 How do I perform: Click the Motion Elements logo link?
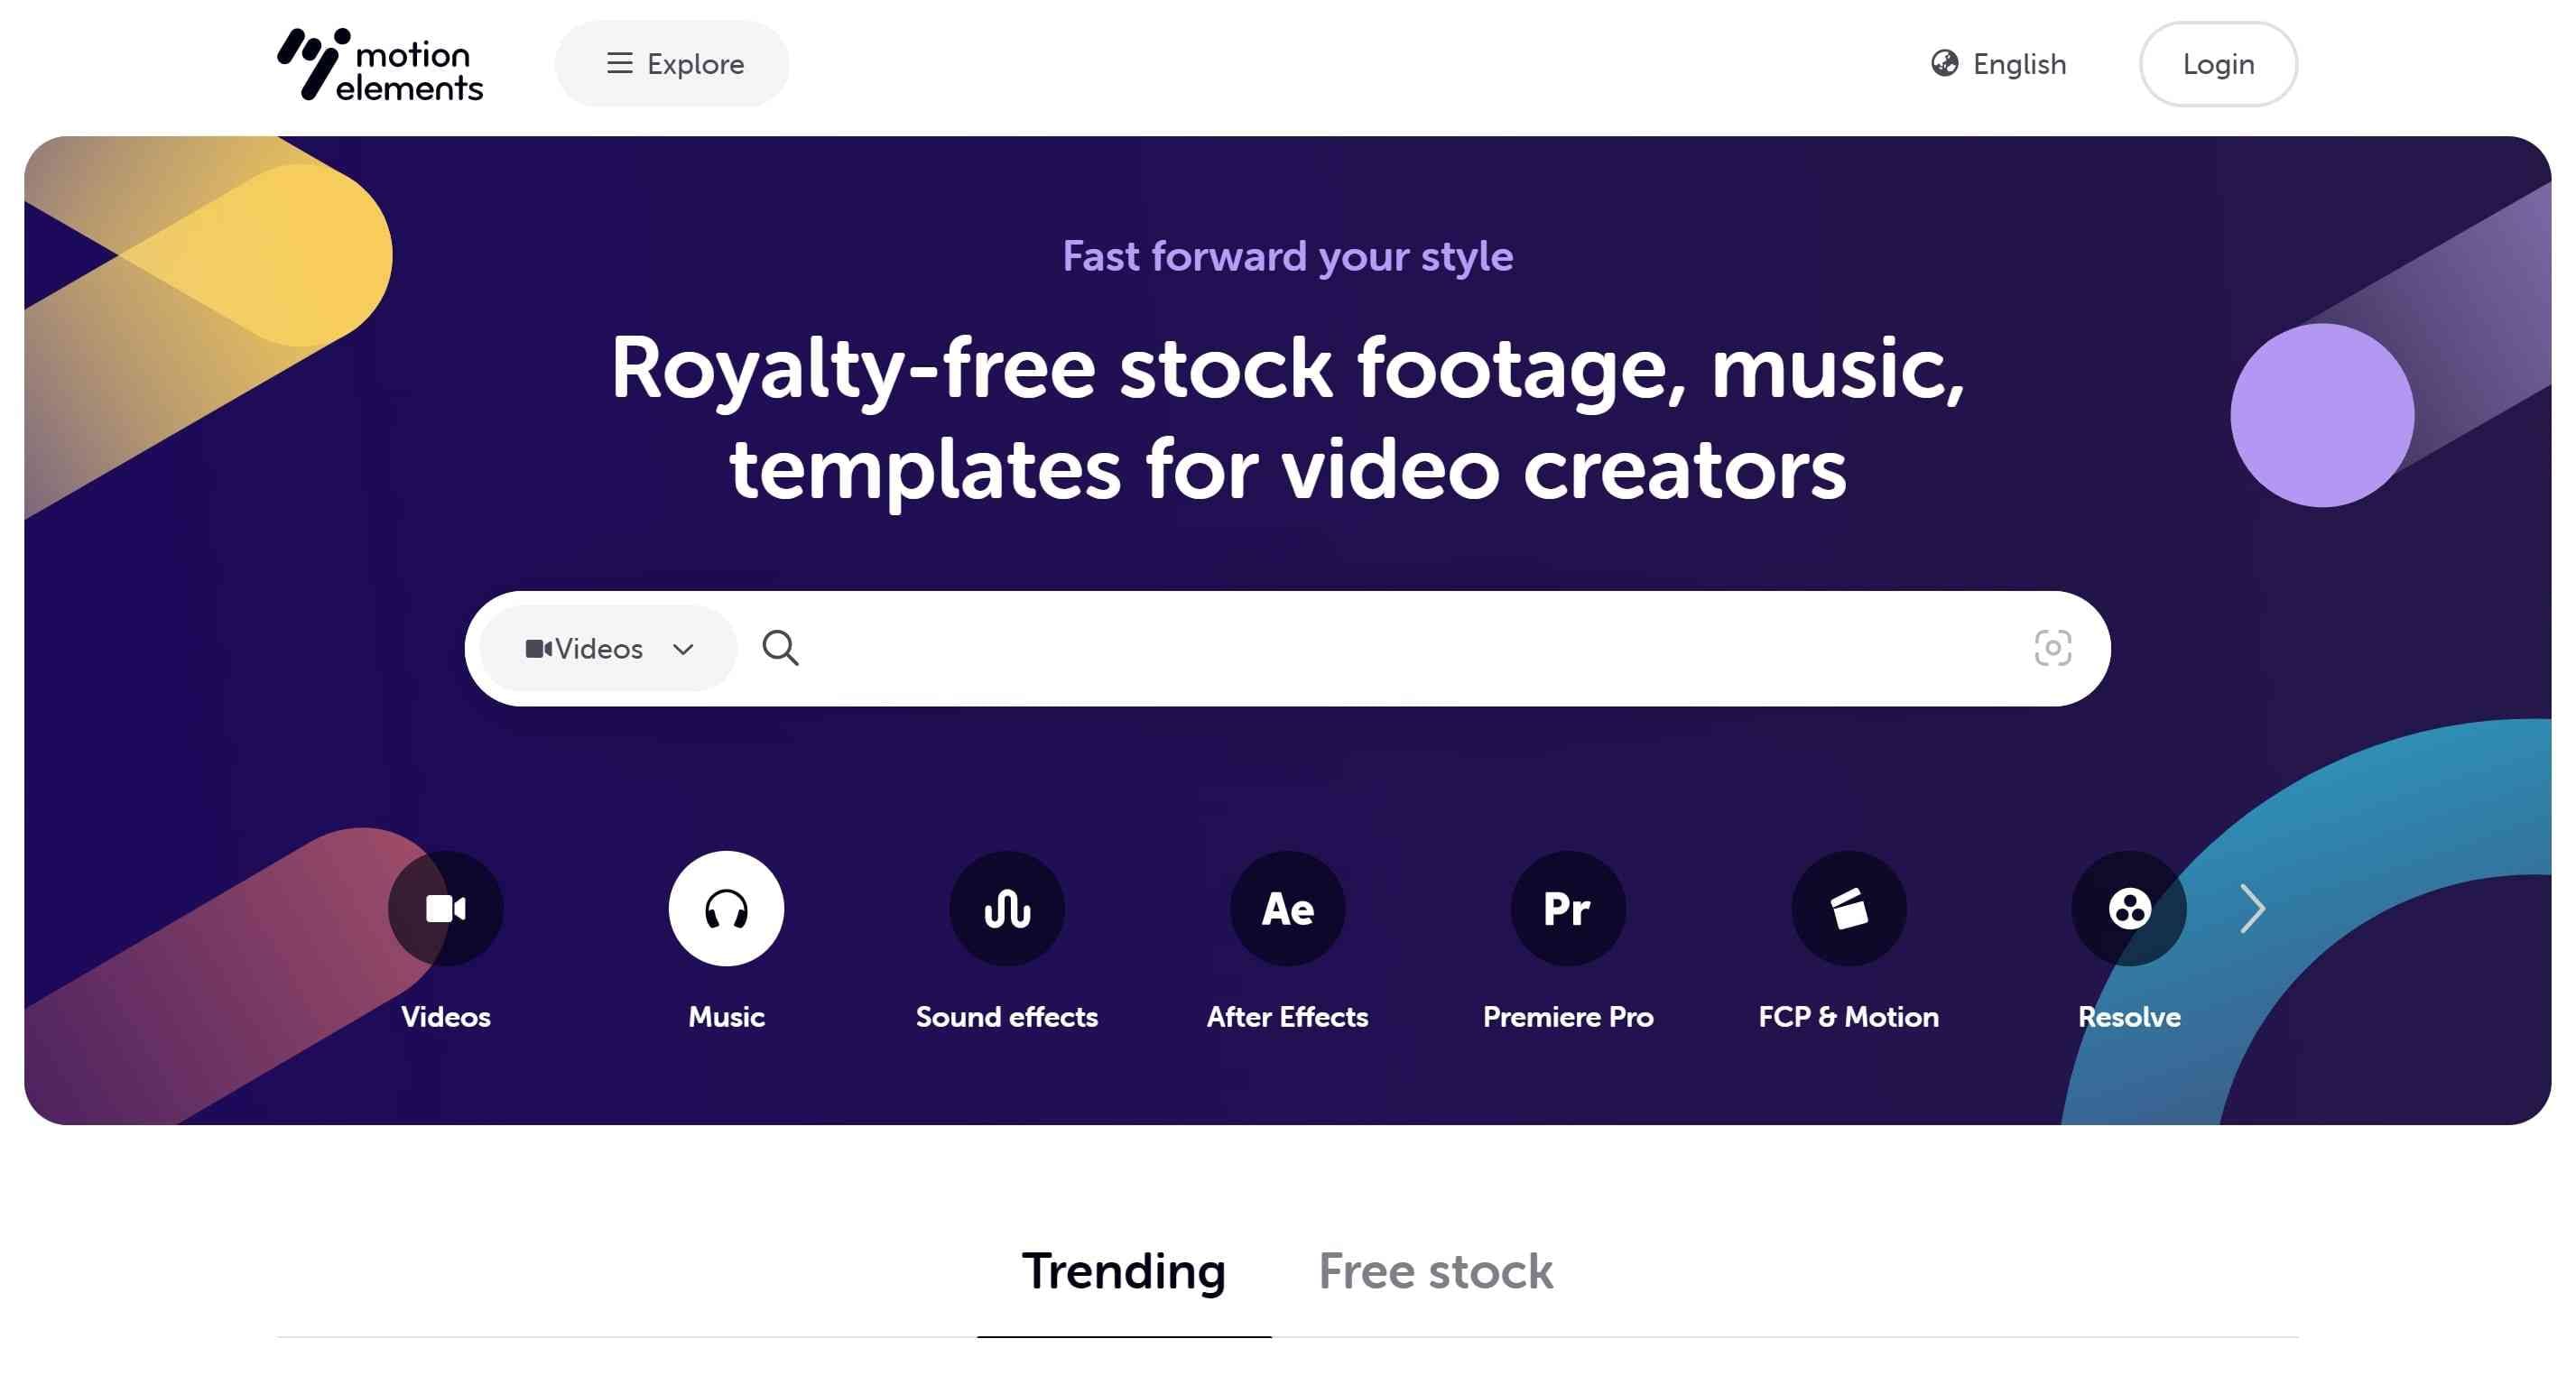coord(384,63)
